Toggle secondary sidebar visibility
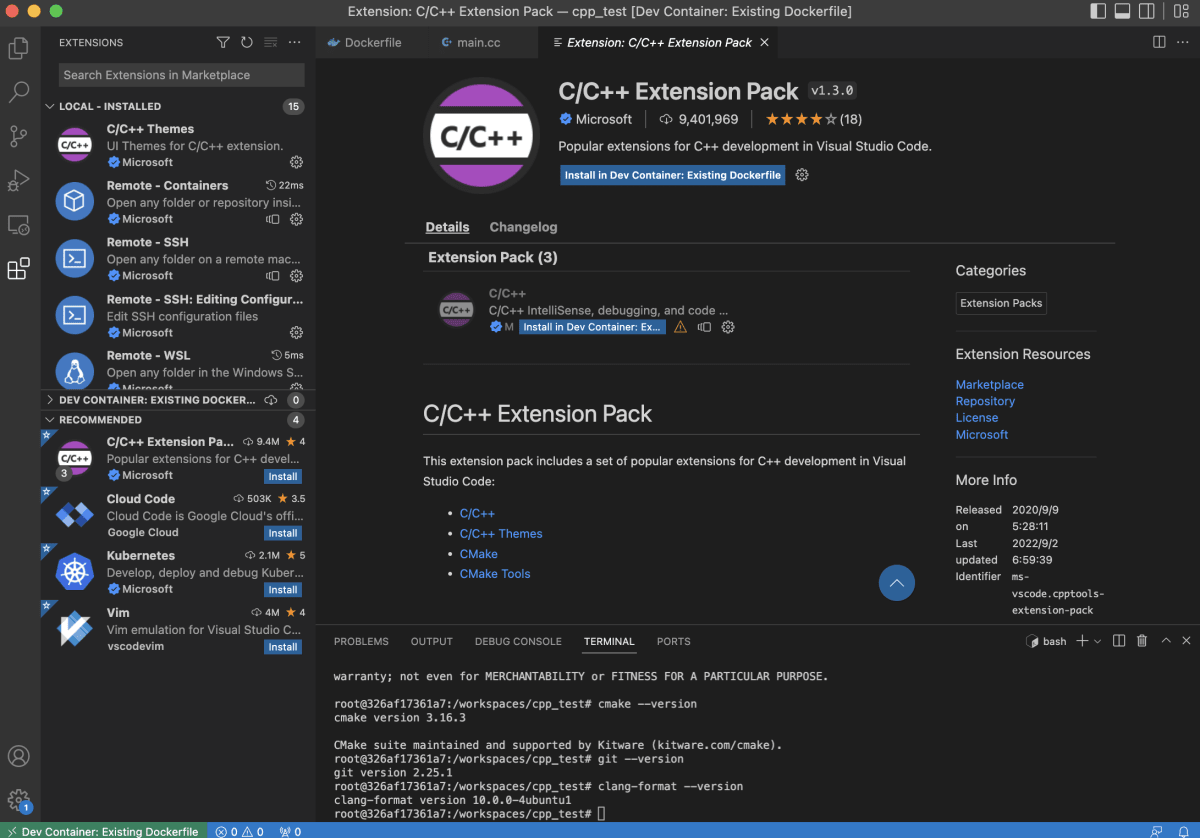The width and height of the screenshot is (1200, 838). pyautogui.click(x=1148, y=11)
